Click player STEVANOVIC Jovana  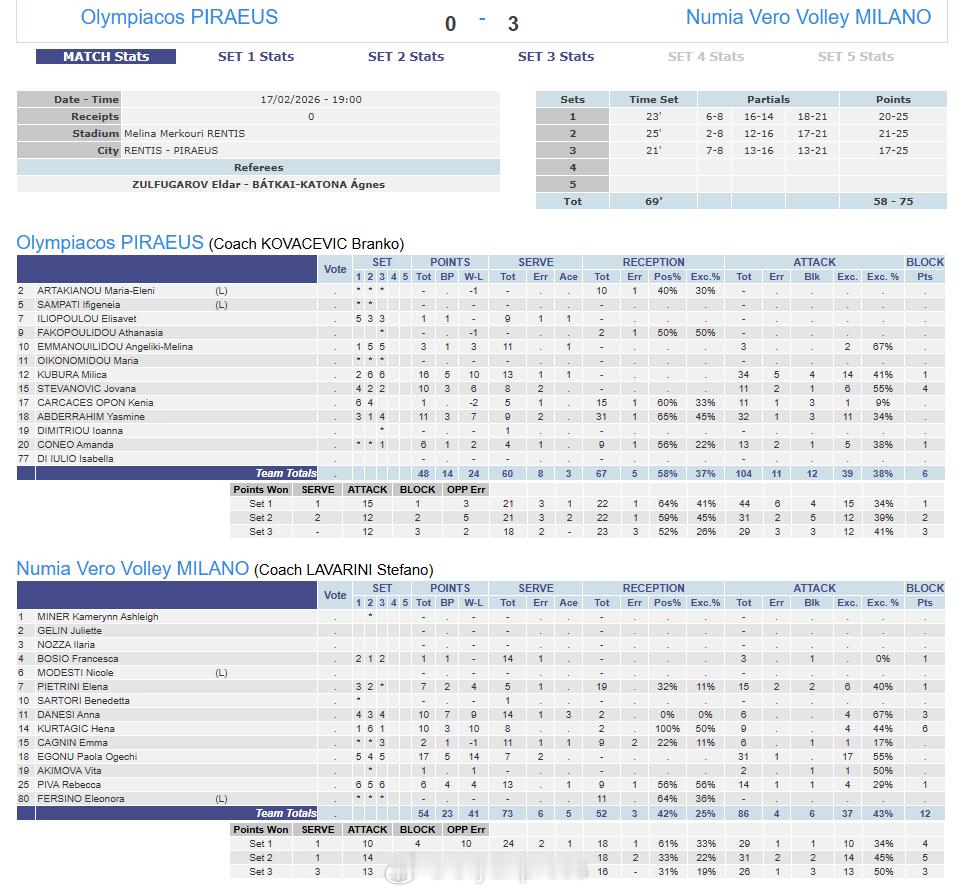pos(87,388)
